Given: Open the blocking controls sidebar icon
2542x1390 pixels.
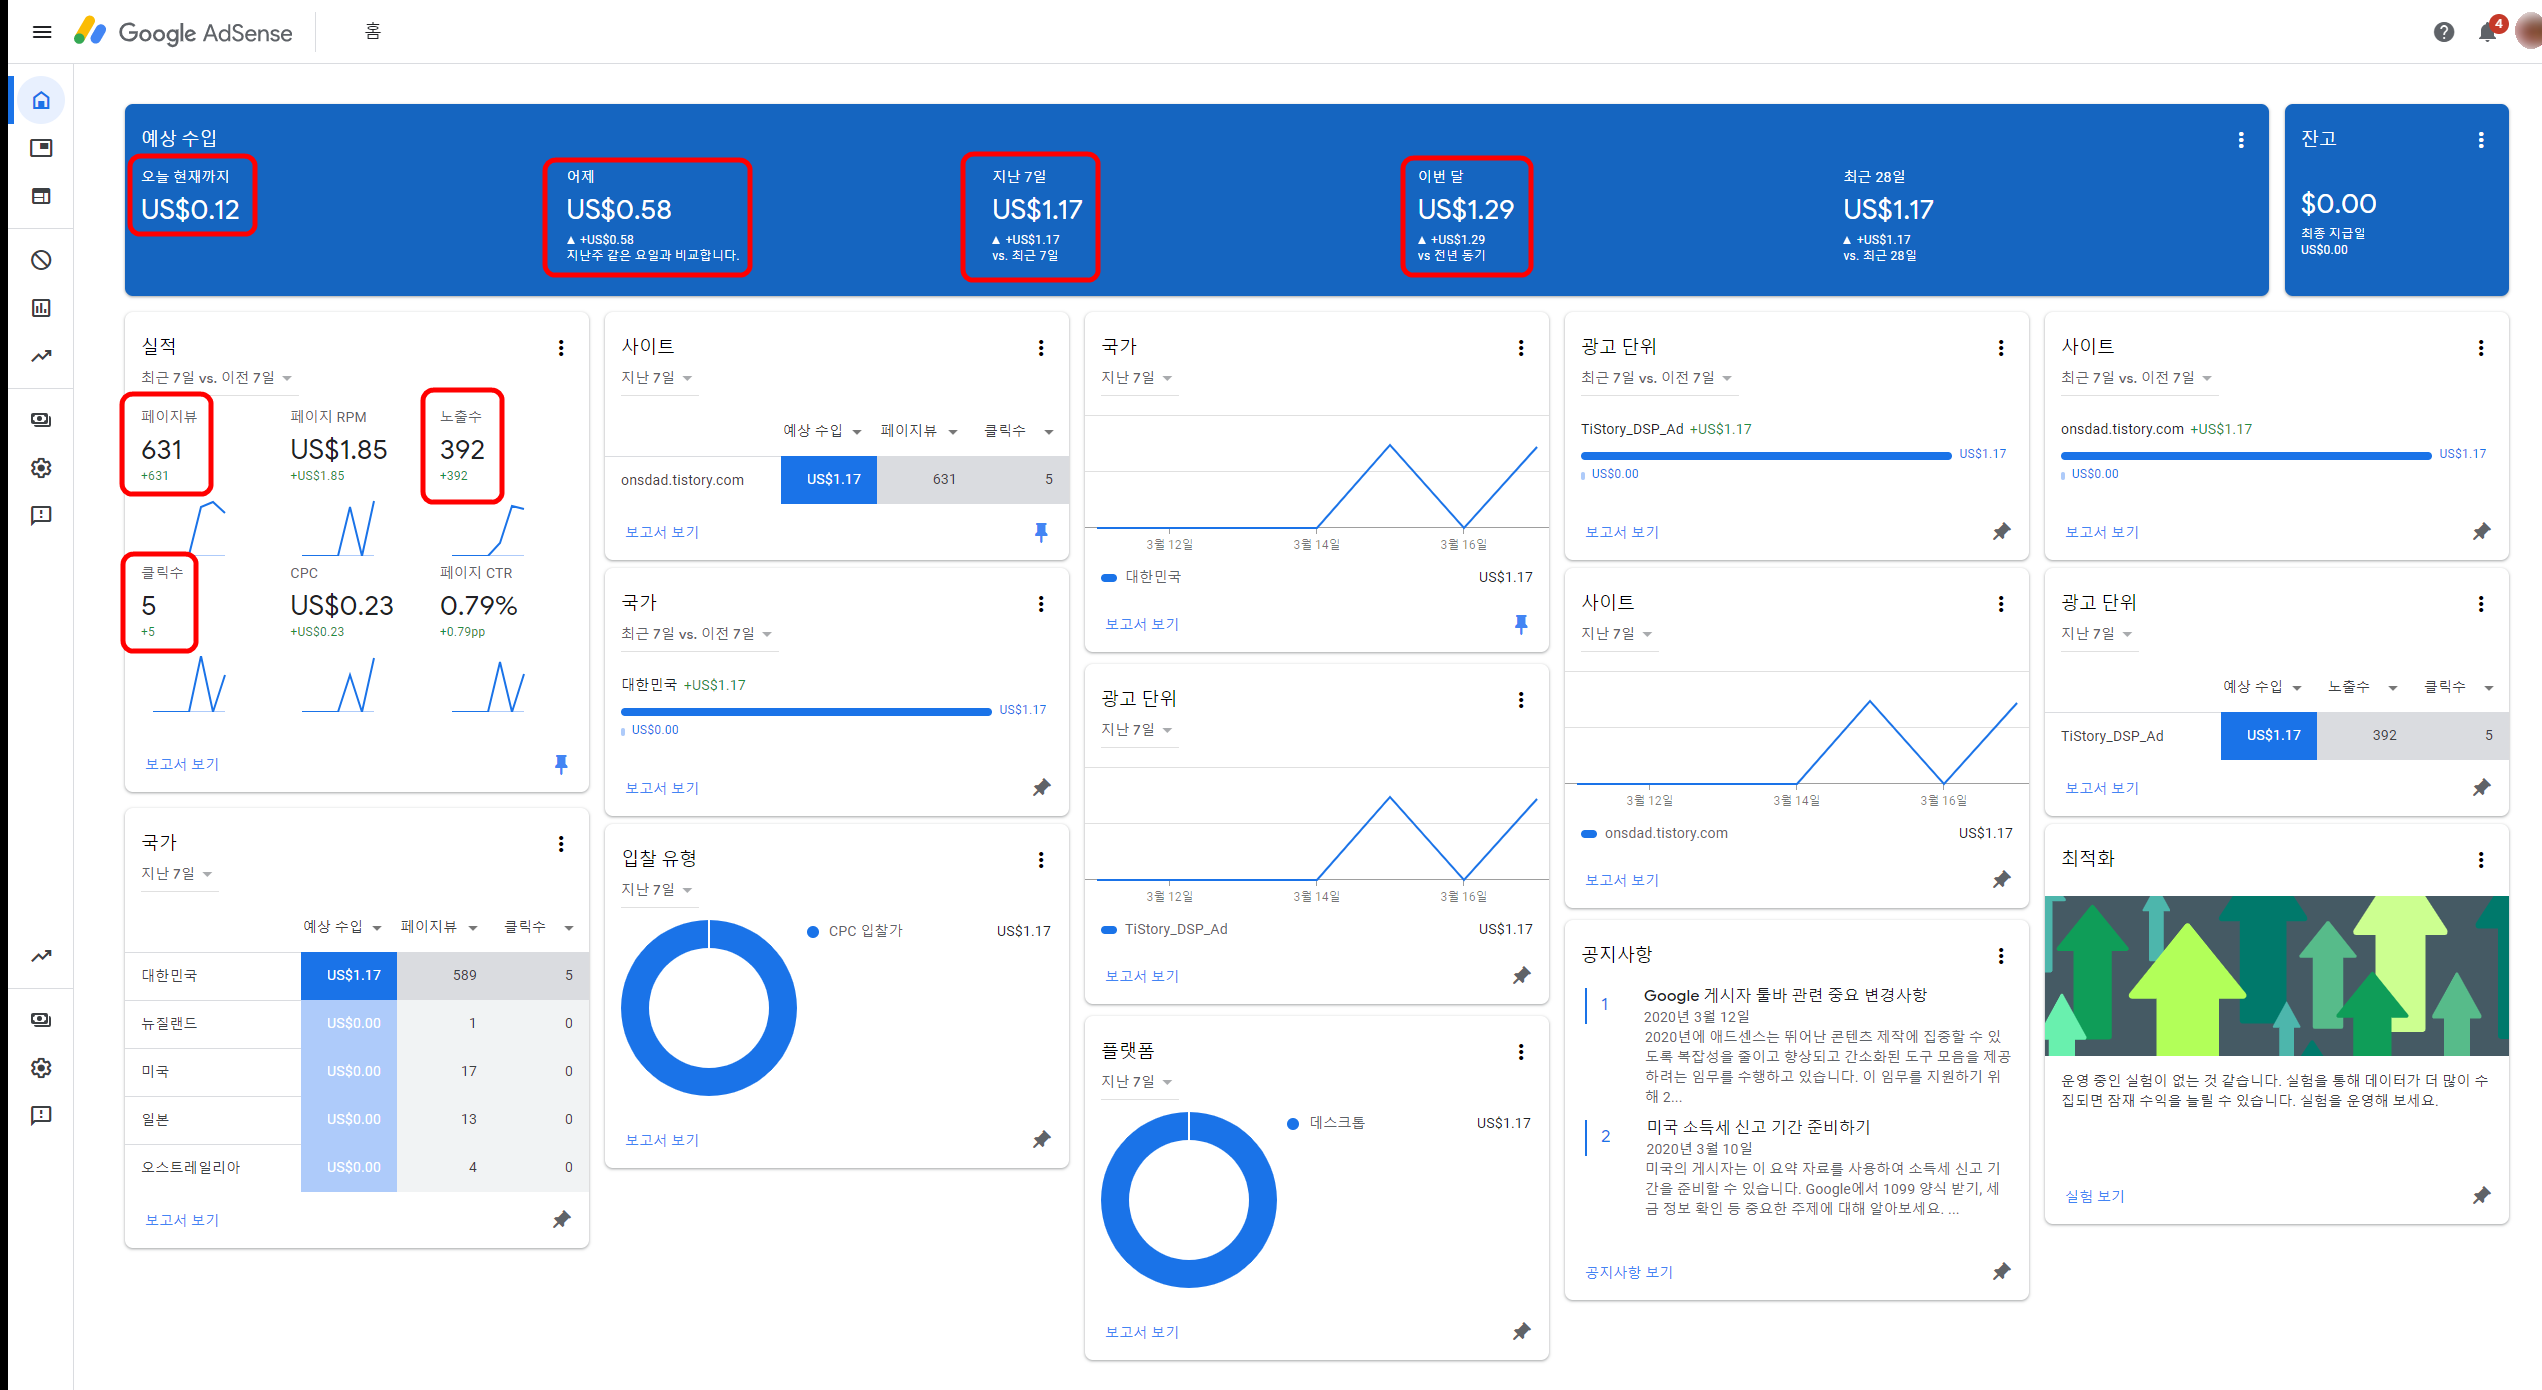Looking at the screenshot, I should coord(41,260).
